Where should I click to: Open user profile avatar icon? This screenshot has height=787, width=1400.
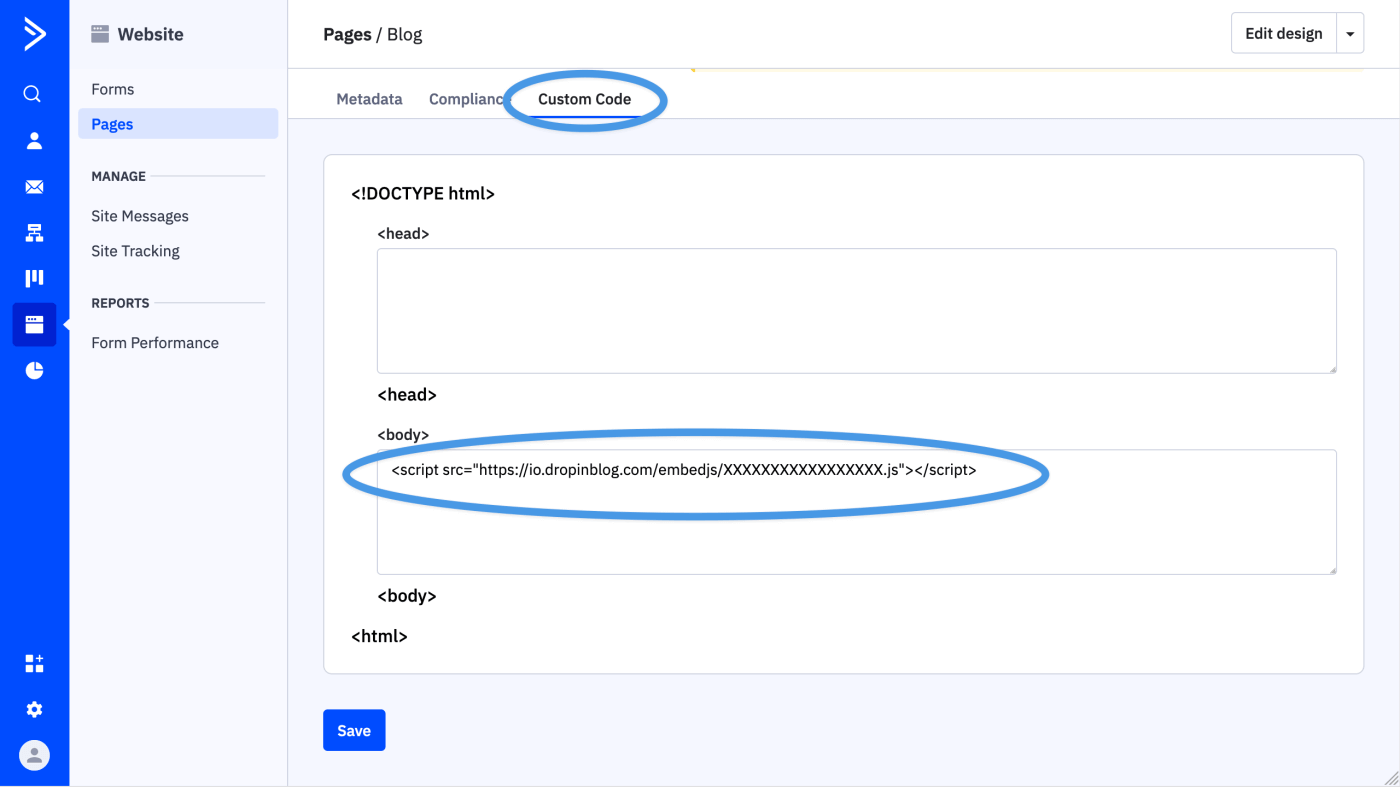(34, 755)
